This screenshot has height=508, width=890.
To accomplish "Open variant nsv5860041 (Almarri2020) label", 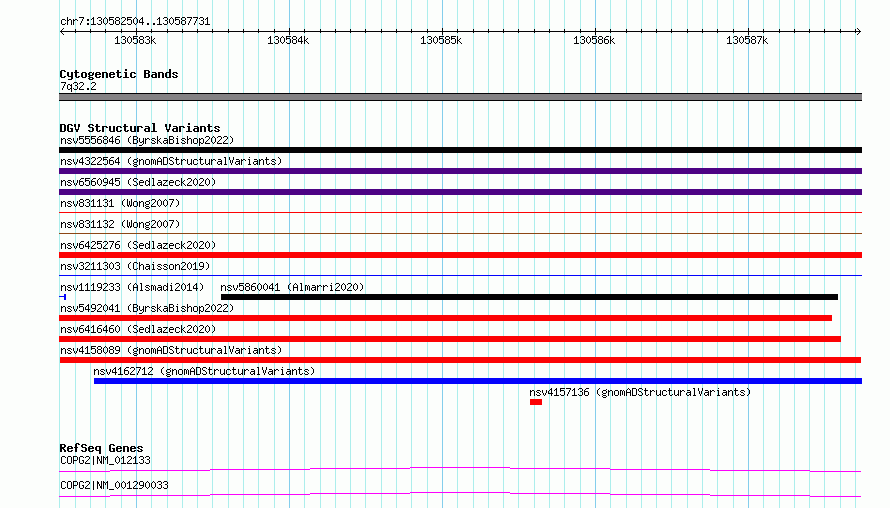I will [x=292, y=287].
